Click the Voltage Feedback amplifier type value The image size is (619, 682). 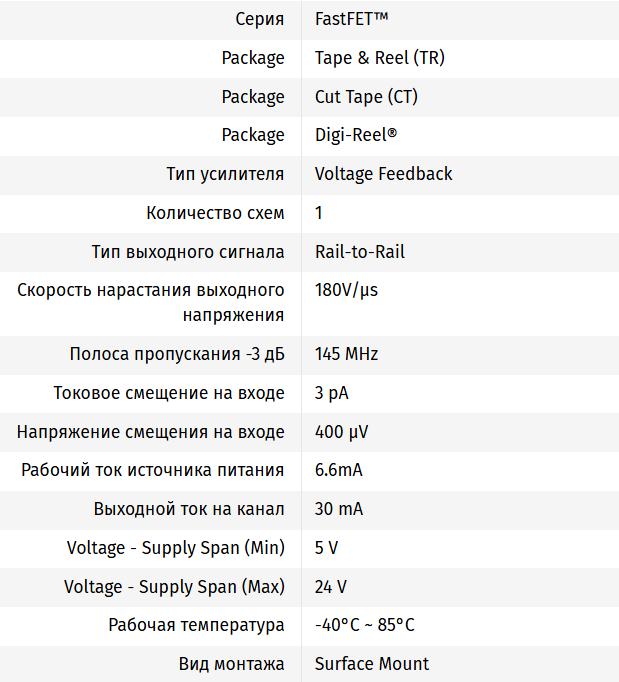[383, 174]
